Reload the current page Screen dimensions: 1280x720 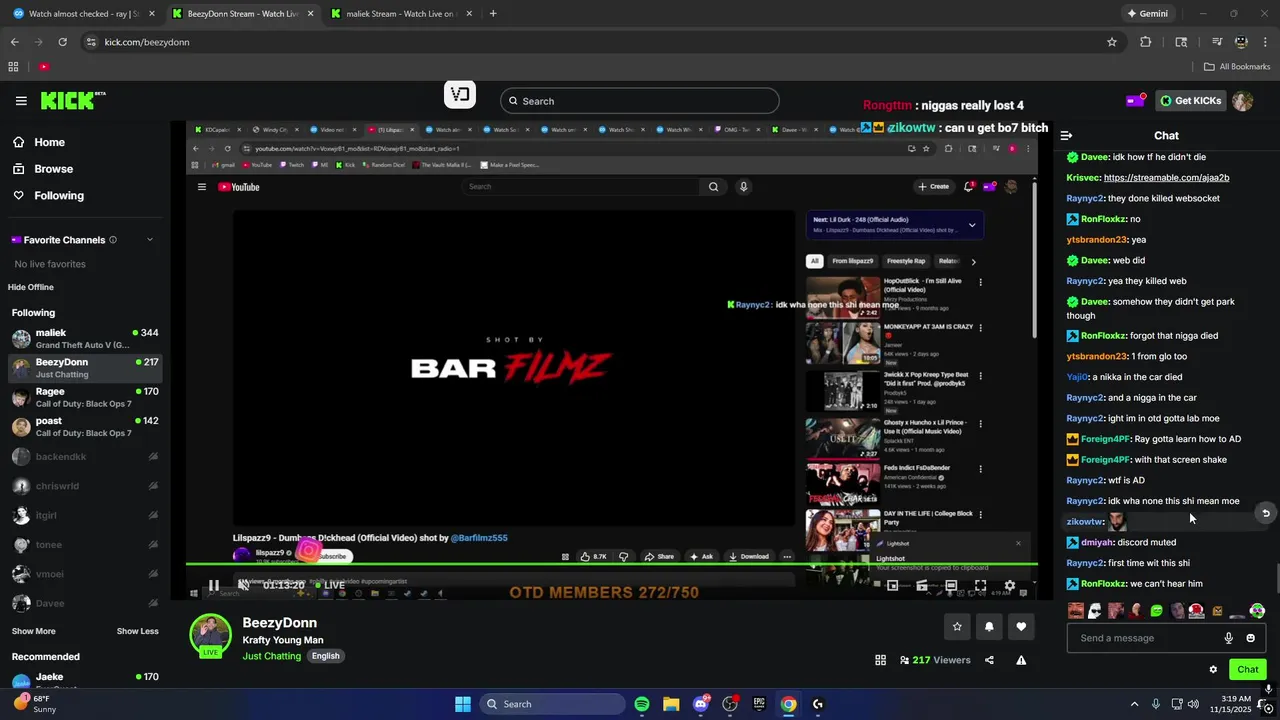click(62, 42)
